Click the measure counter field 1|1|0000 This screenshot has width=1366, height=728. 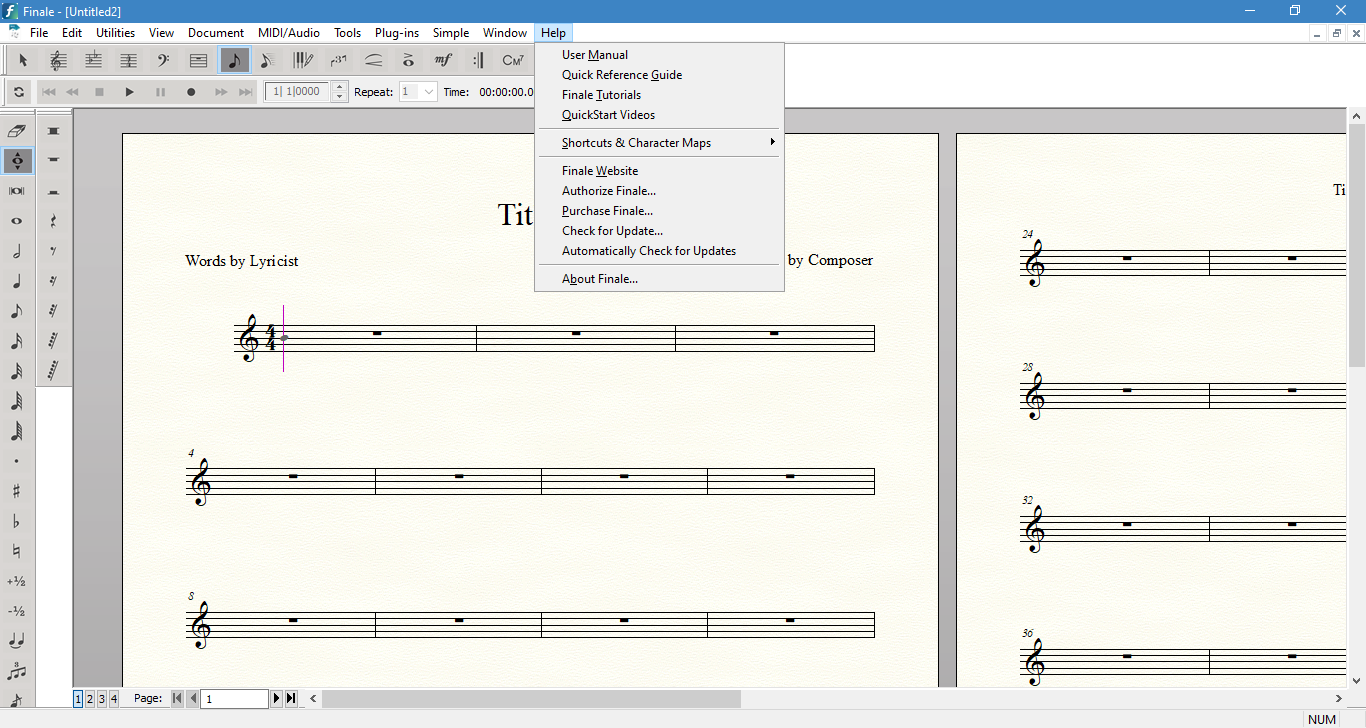point(298,92)
